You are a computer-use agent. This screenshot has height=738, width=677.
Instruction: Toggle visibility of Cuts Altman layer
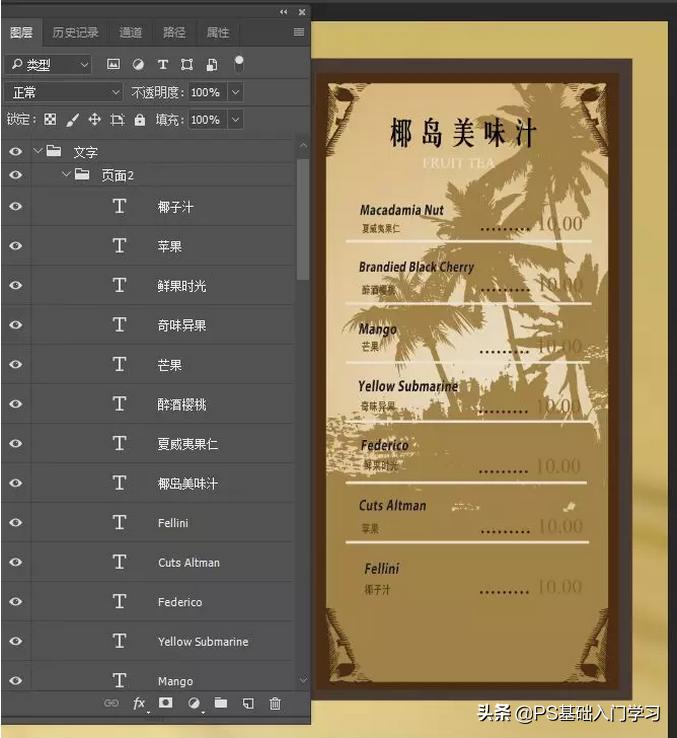coord(16,562)
